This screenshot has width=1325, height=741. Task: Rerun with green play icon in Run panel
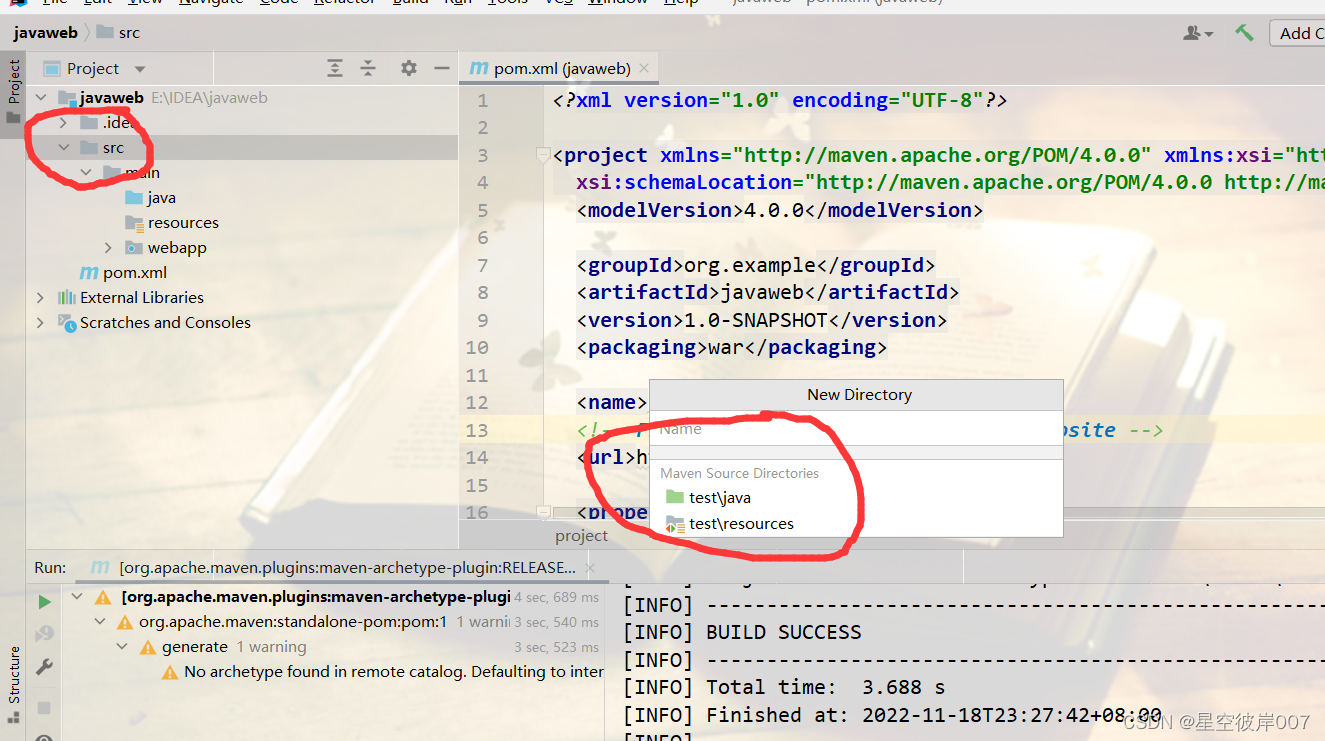click(44, 602)
